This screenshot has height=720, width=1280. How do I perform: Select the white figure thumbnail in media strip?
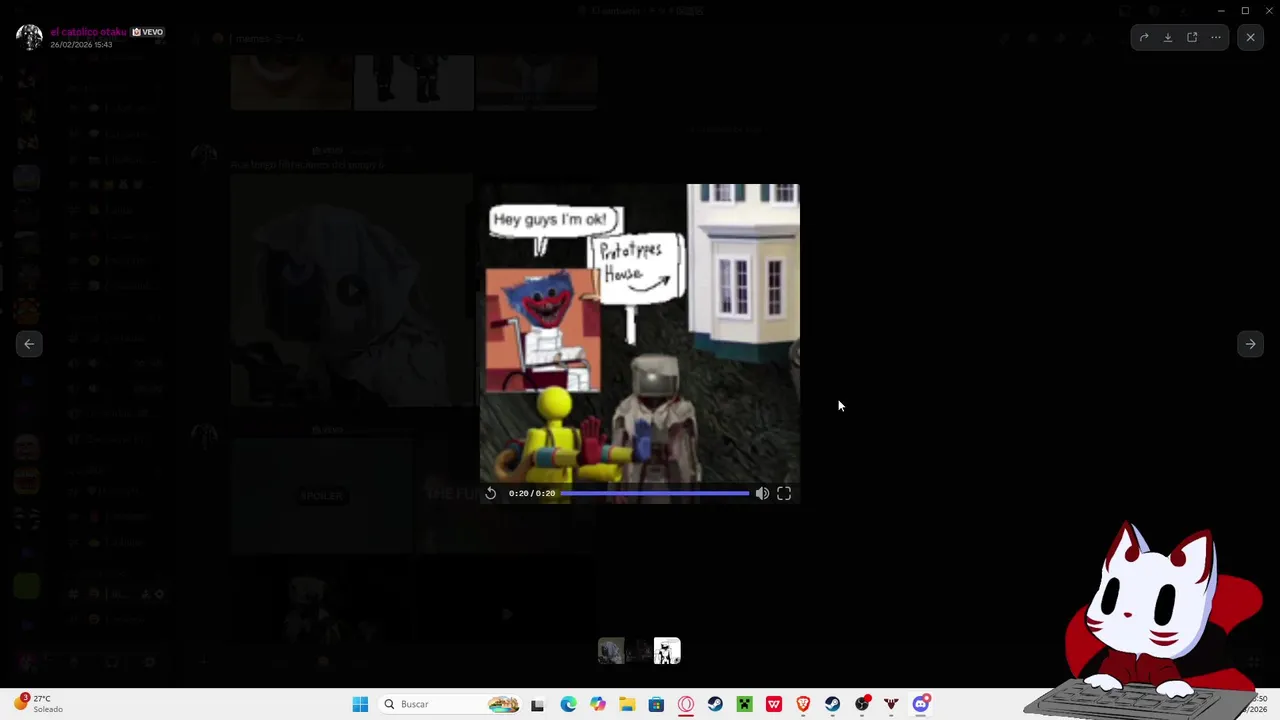click(667, 651)
